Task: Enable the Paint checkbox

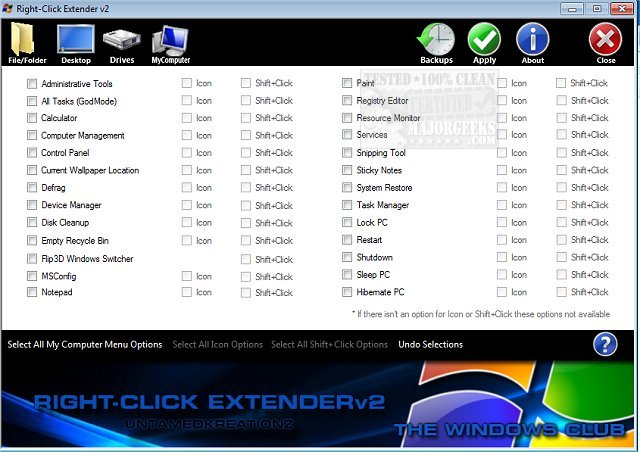Action: pyautogui.click(x=347, y=83)
